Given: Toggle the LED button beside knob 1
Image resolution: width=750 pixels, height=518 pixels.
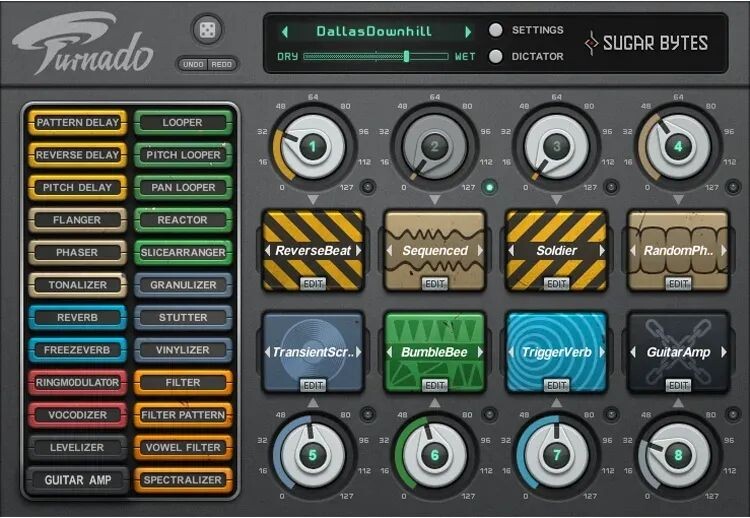Looking at the screenshot, I should coord(367,187).
